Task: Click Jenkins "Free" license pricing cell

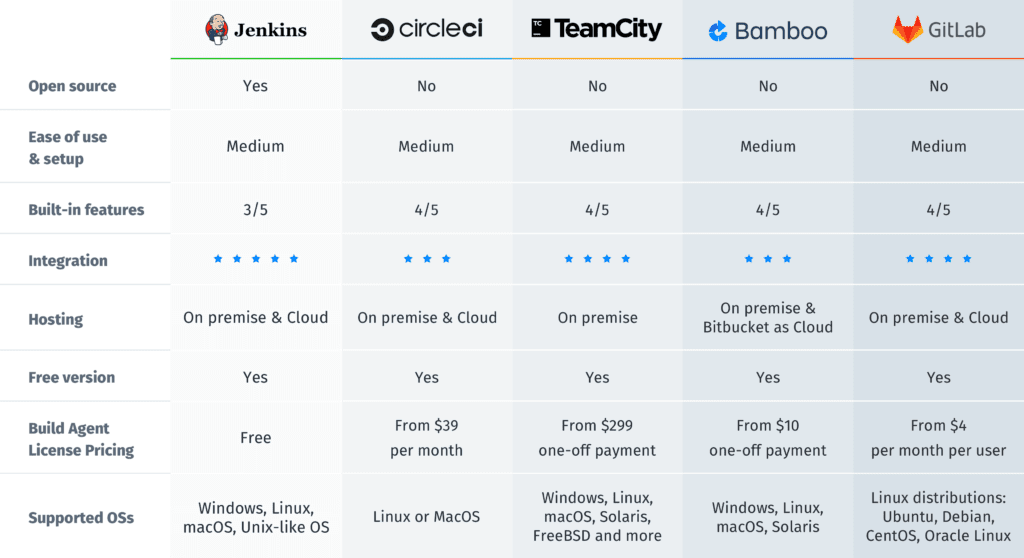Action: (255, 437)
